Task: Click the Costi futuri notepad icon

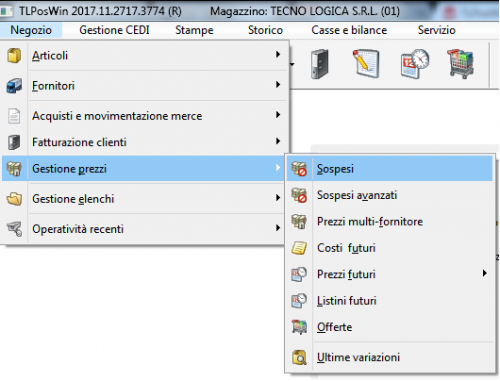Action: pos(299,248)
